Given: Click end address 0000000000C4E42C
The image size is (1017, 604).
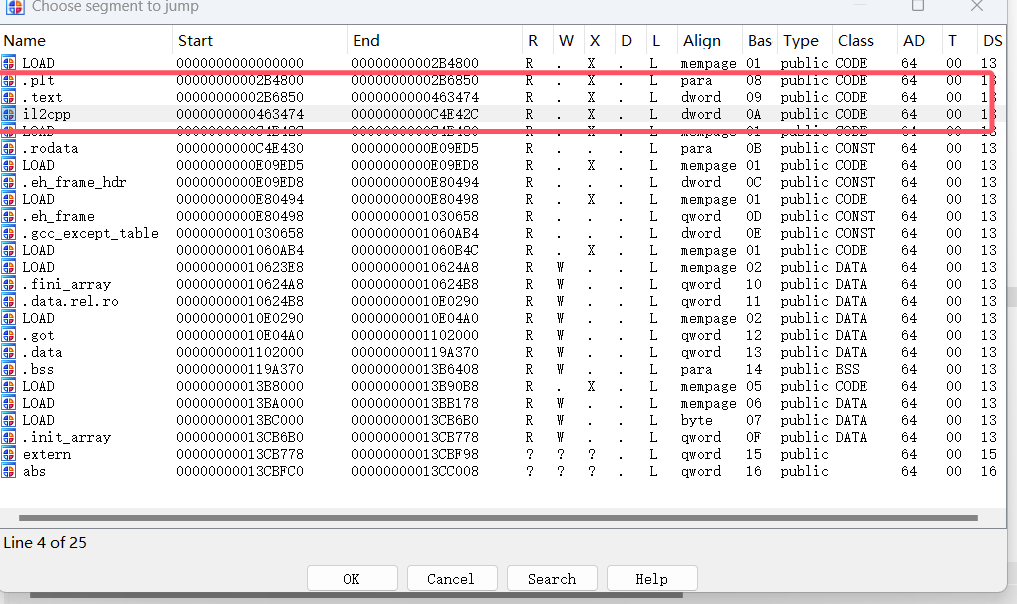Looking at the screenshot, I should (x=415, y=114).
